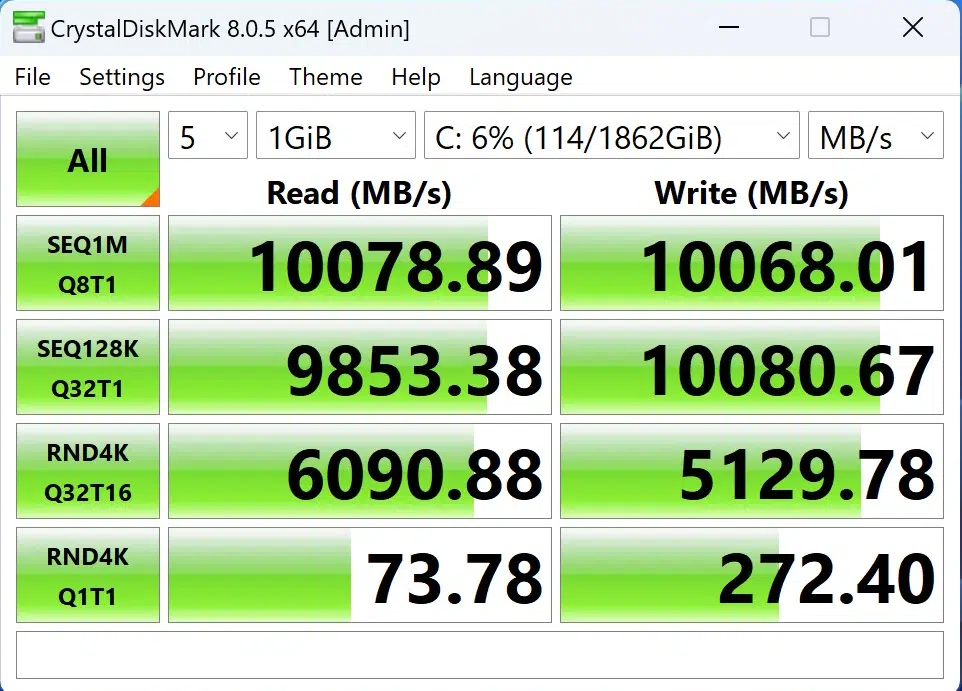Open the Language menu
The width and height of the screenshot is (962, 691).
point(521,77)
